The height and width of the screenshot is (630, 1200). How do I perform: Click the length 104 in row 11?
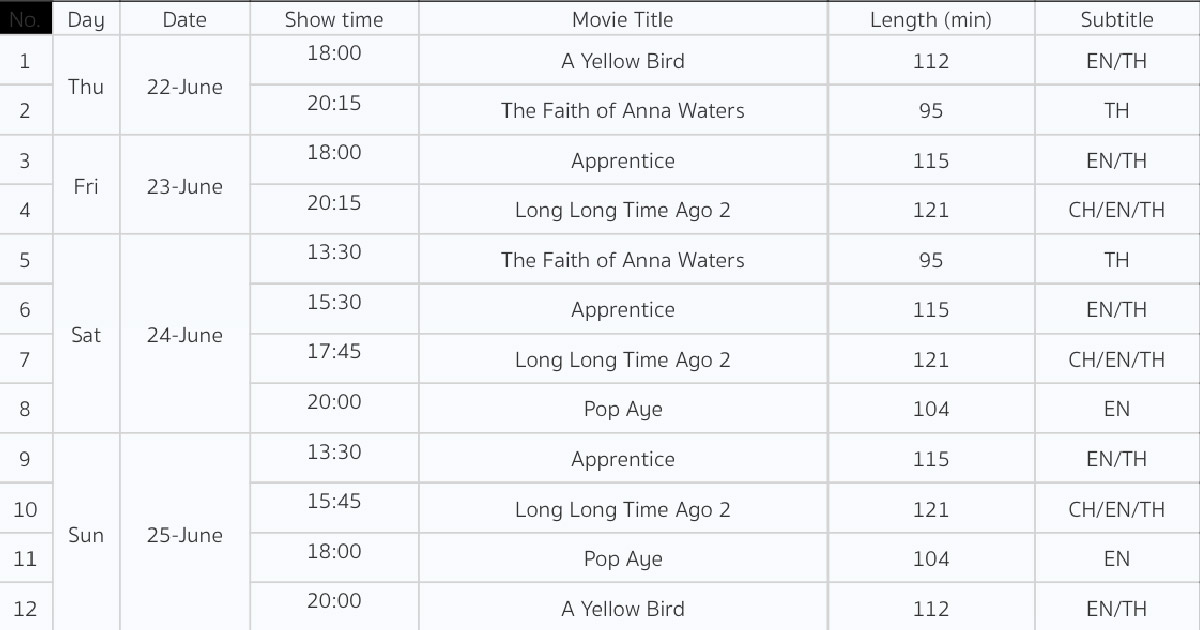coord(931,558)
